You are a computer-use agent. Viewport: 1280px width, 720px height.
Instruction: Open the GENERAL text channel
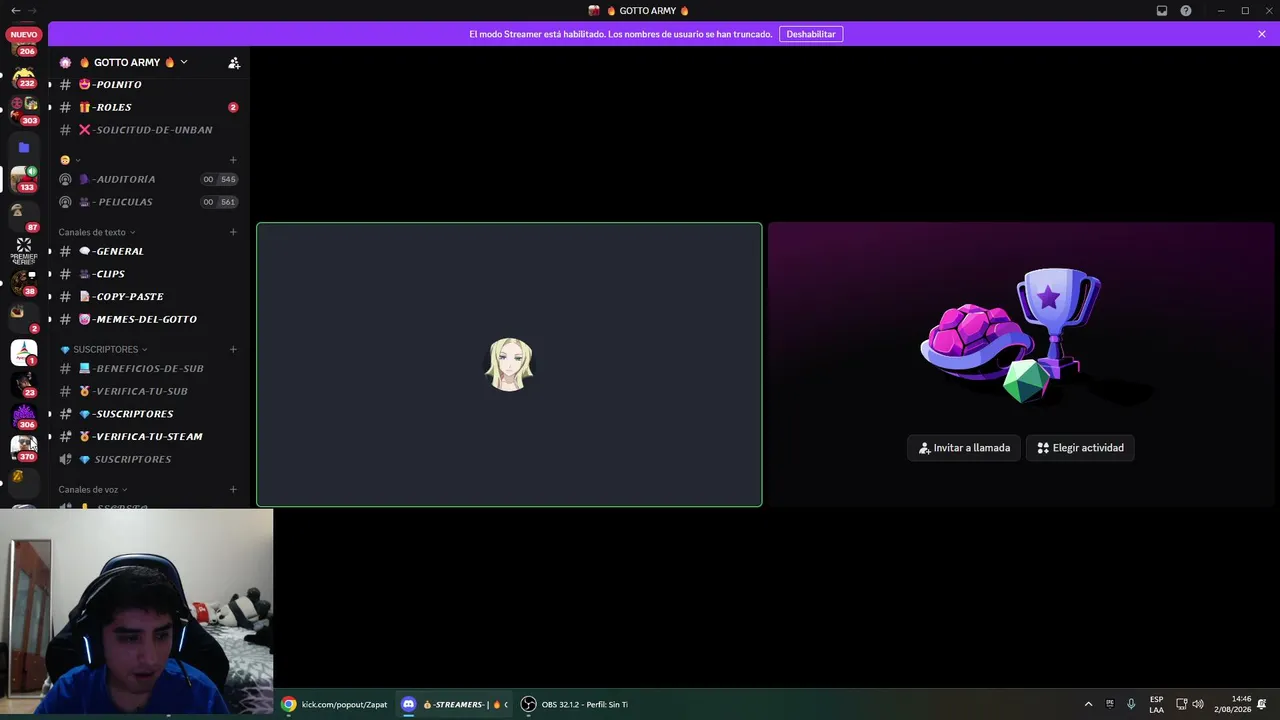146,251
